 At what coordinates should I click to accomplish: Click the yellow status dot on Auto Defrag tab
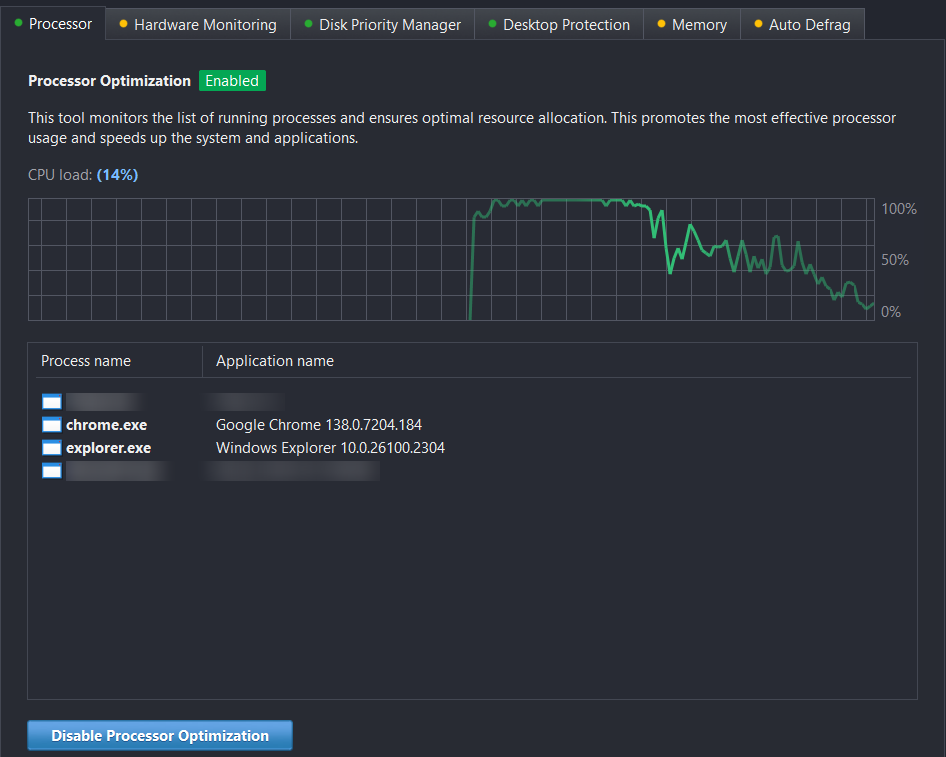757,24
